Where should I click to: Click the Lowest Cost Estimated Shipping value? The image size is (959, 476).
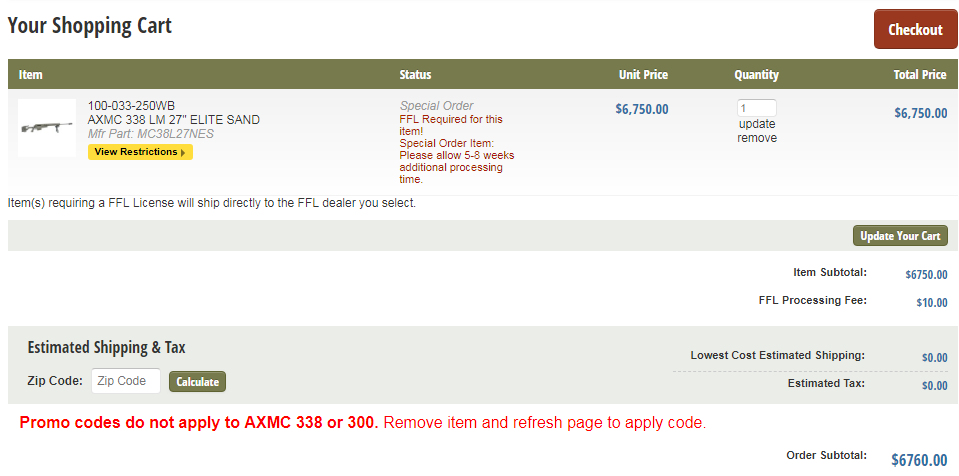click(935, 358)
